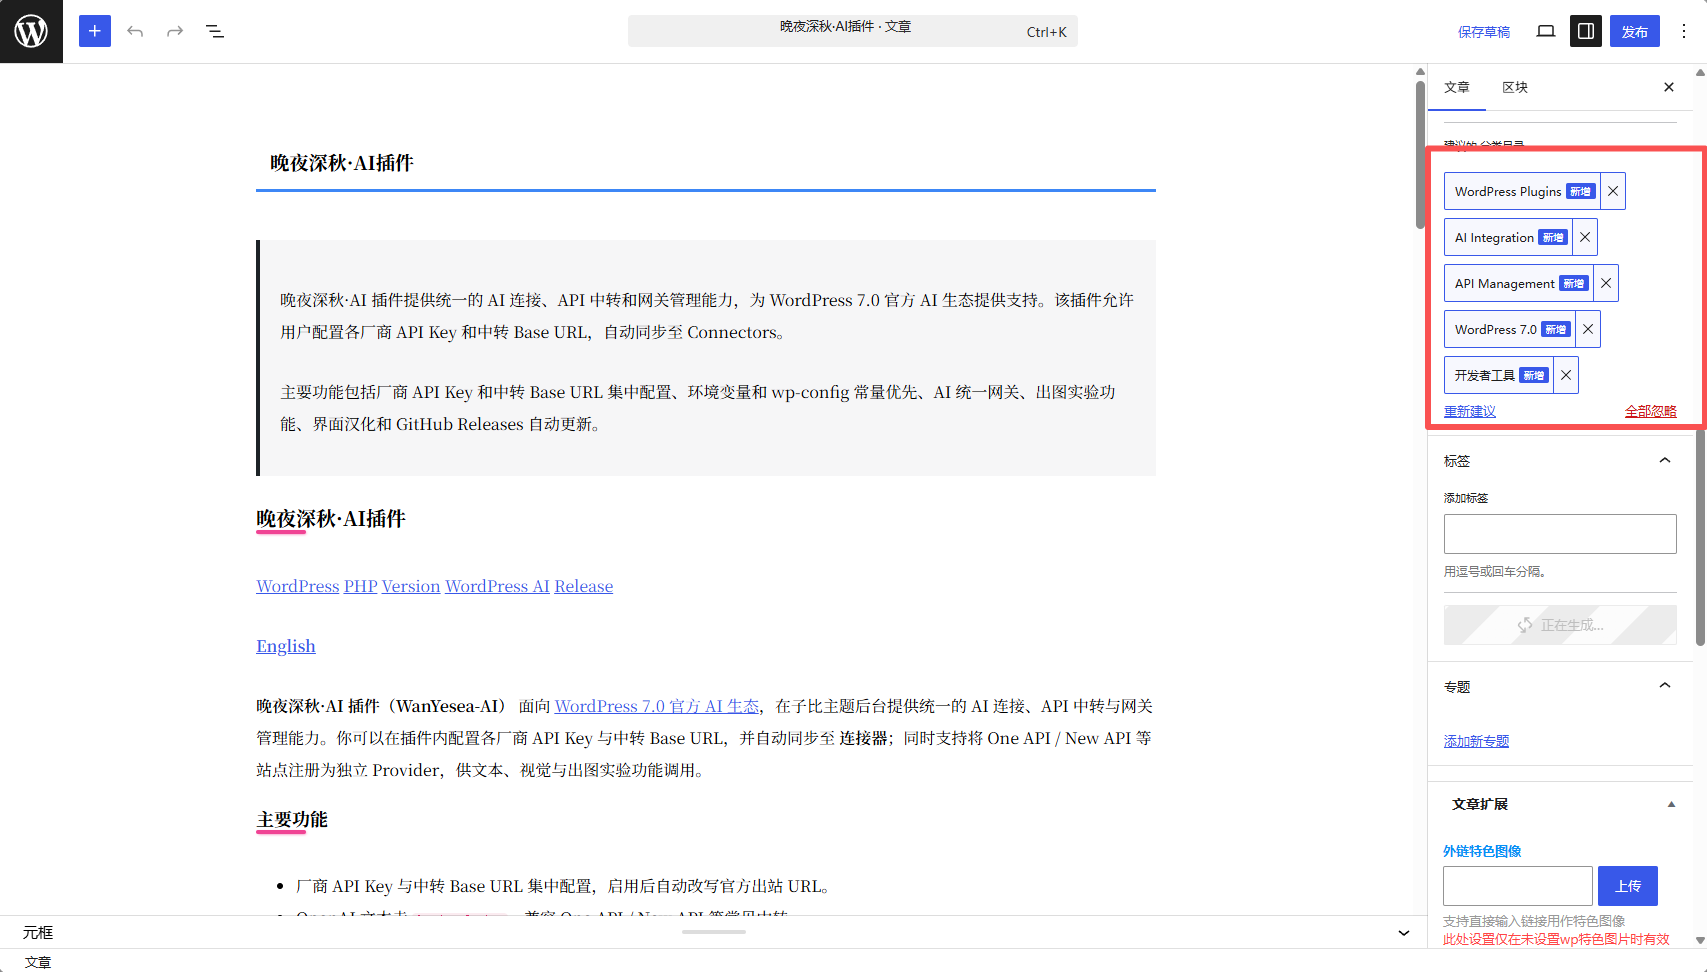Publish the post with 发布
The width and height of the screenshot is (1707, 972).
(x=1635, y=31)
